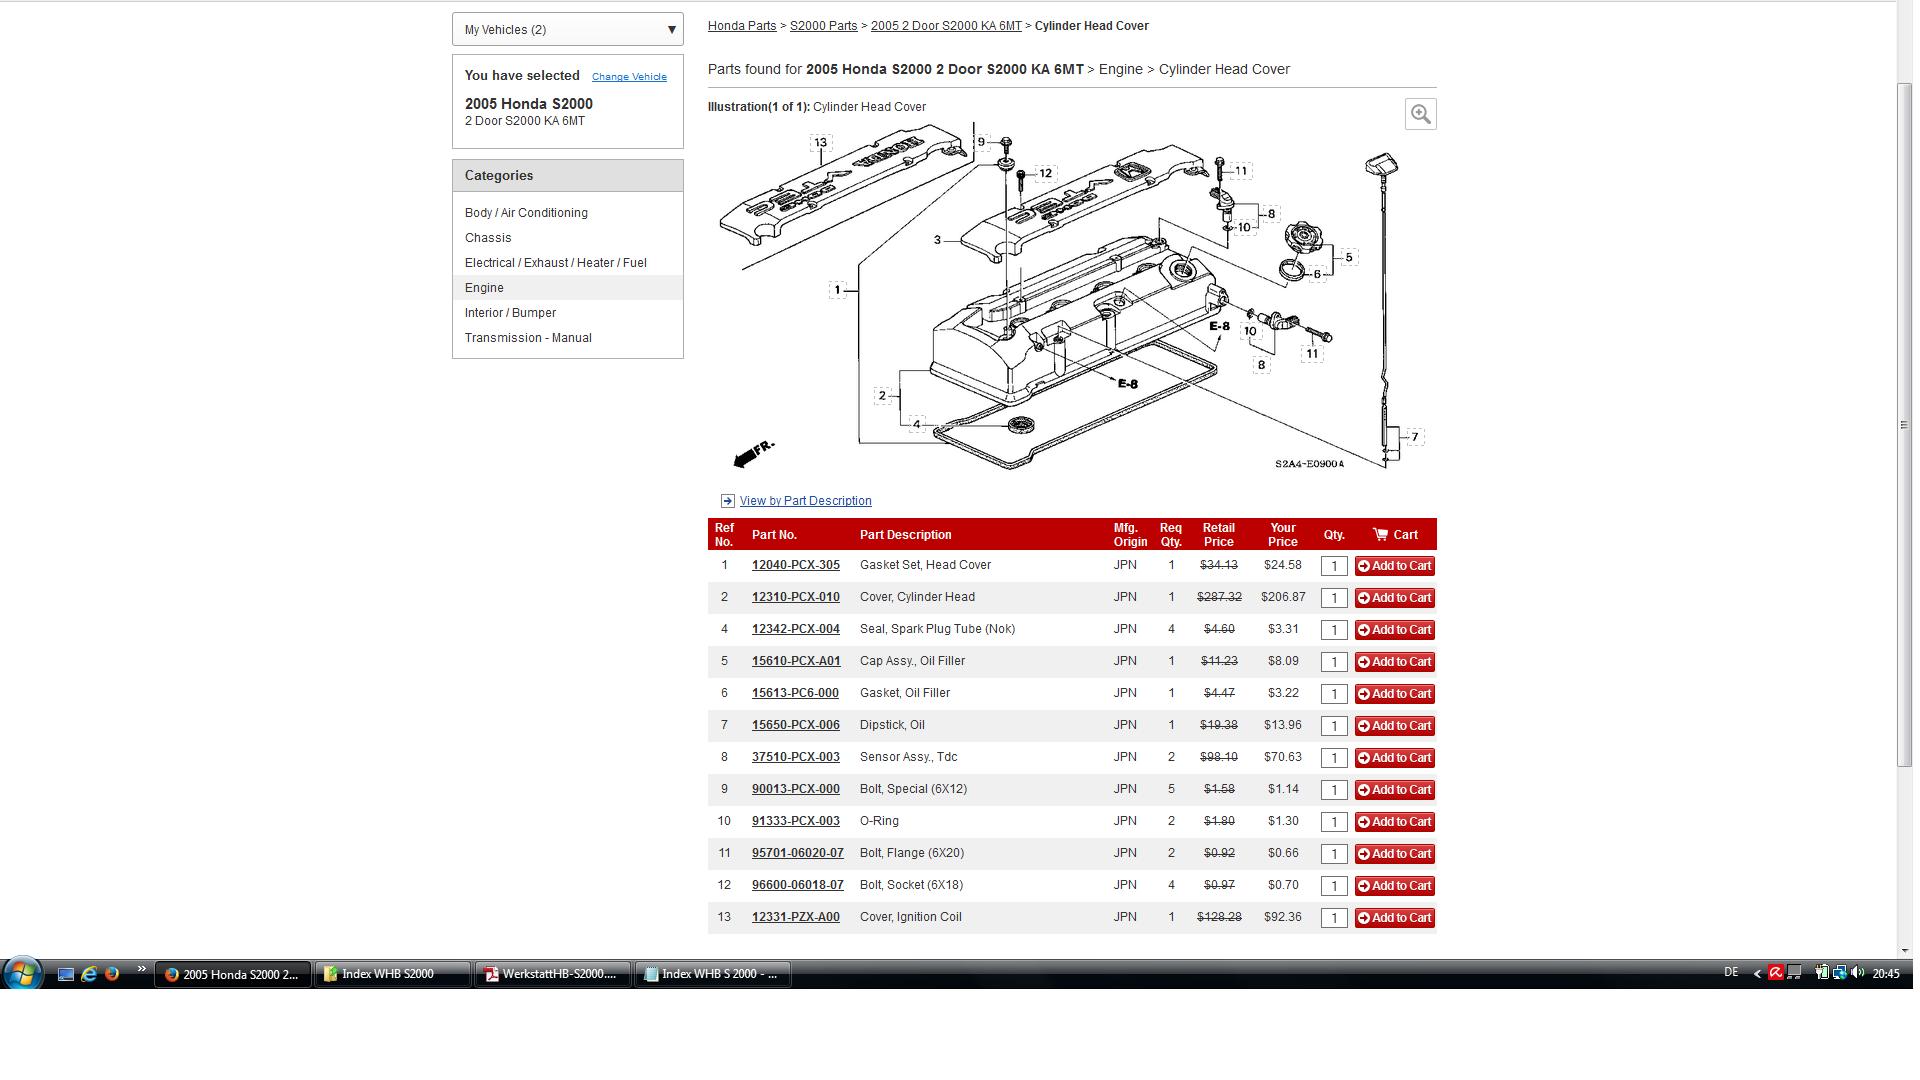Click quantity field for Dipstick, Oil

pos(1333,726)
